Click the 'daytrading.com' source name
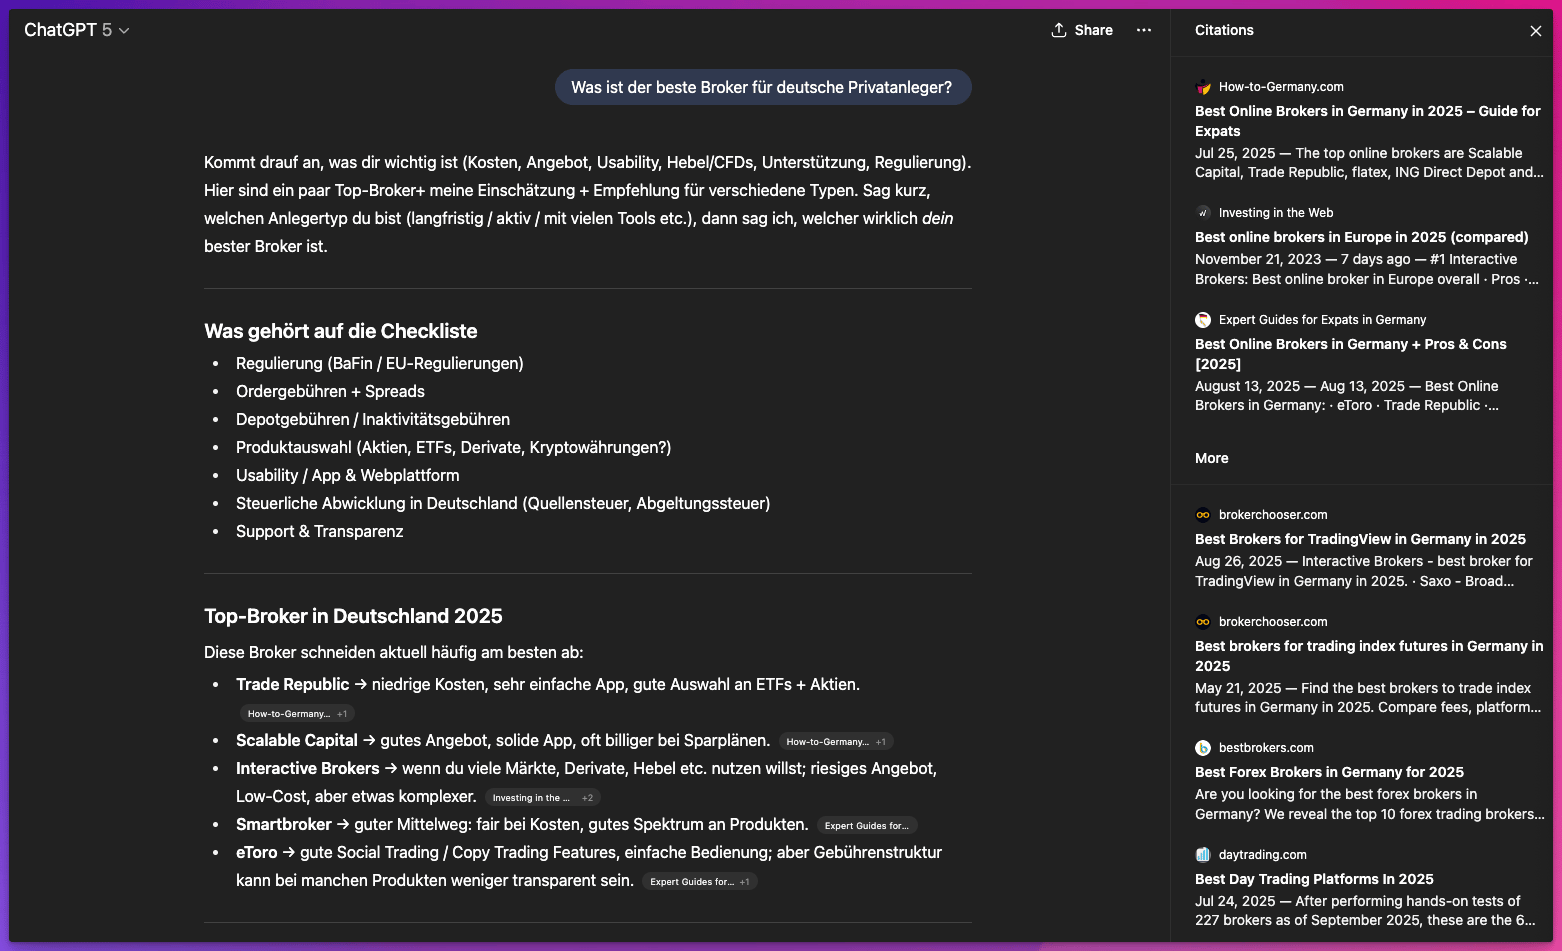 point(1263,855)
